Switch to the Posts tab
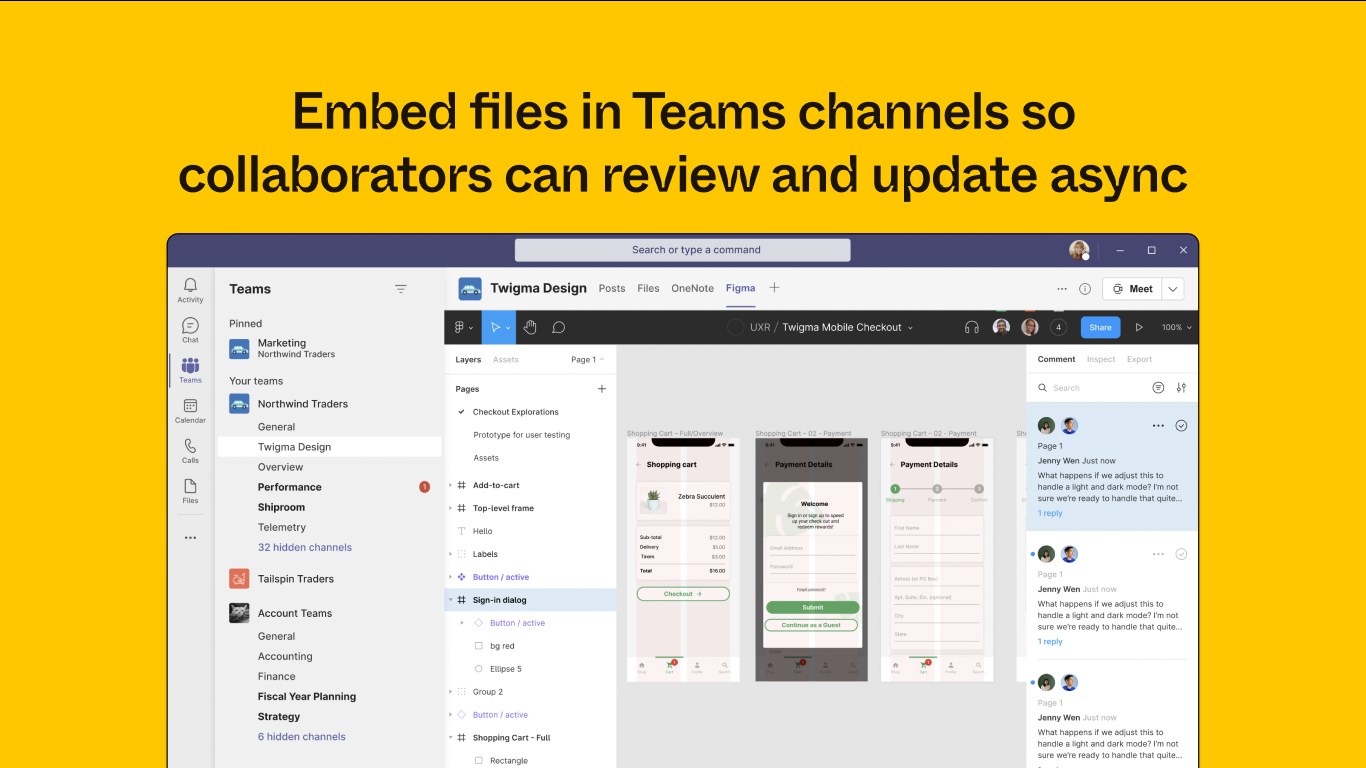Image resolution: width=1366 pixels, height=768 pixels. [612, 289]
